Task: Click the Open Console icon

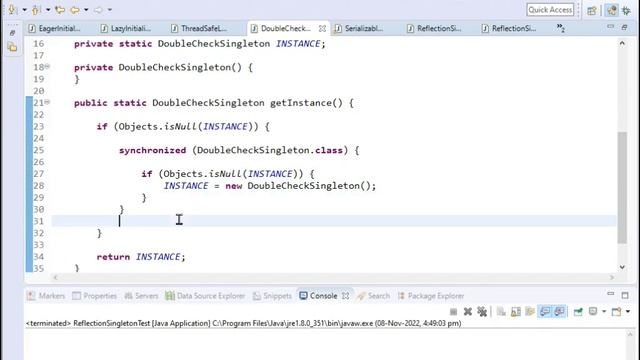Action: tap(616, 312)
